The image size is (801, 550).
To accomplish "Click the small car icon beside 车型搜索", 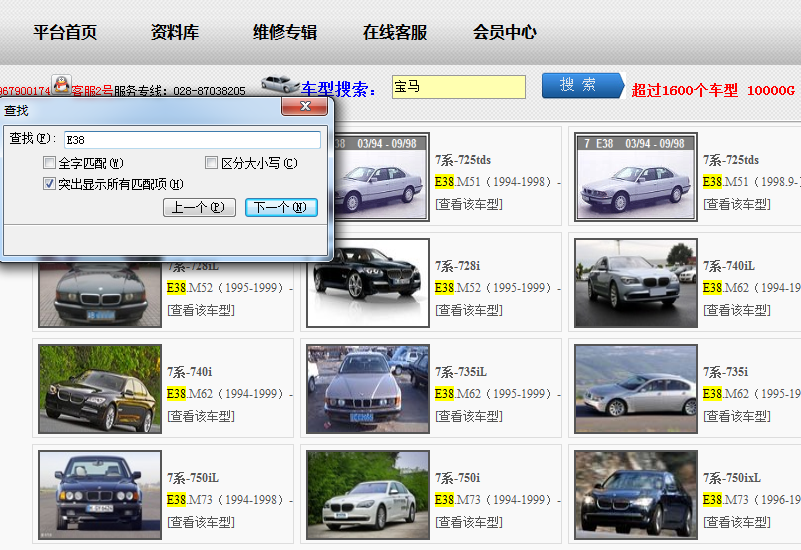I will (280, 84).
